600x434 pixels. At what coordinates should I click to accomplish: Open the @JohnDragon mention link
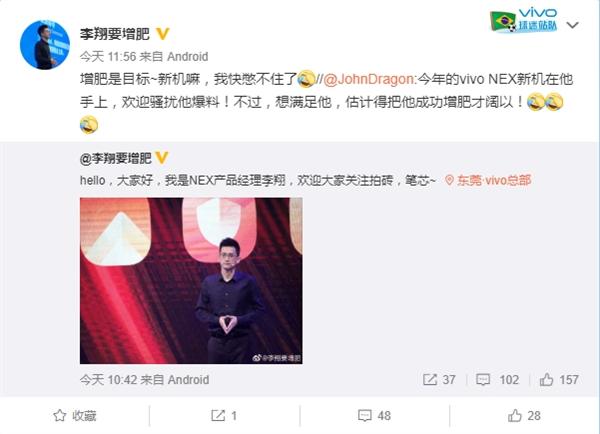(x=368, y=79)
